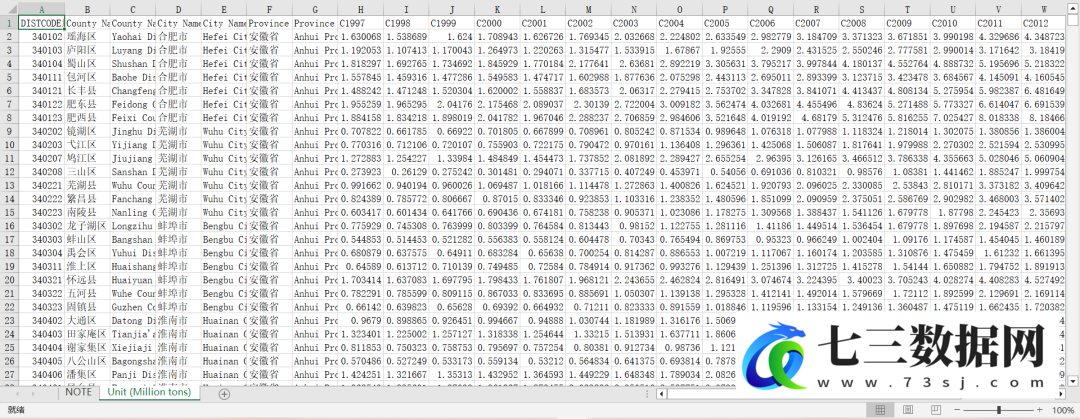
Task: Select value 0.273923 in Sanshan row
Action: [x=360, y=172]
